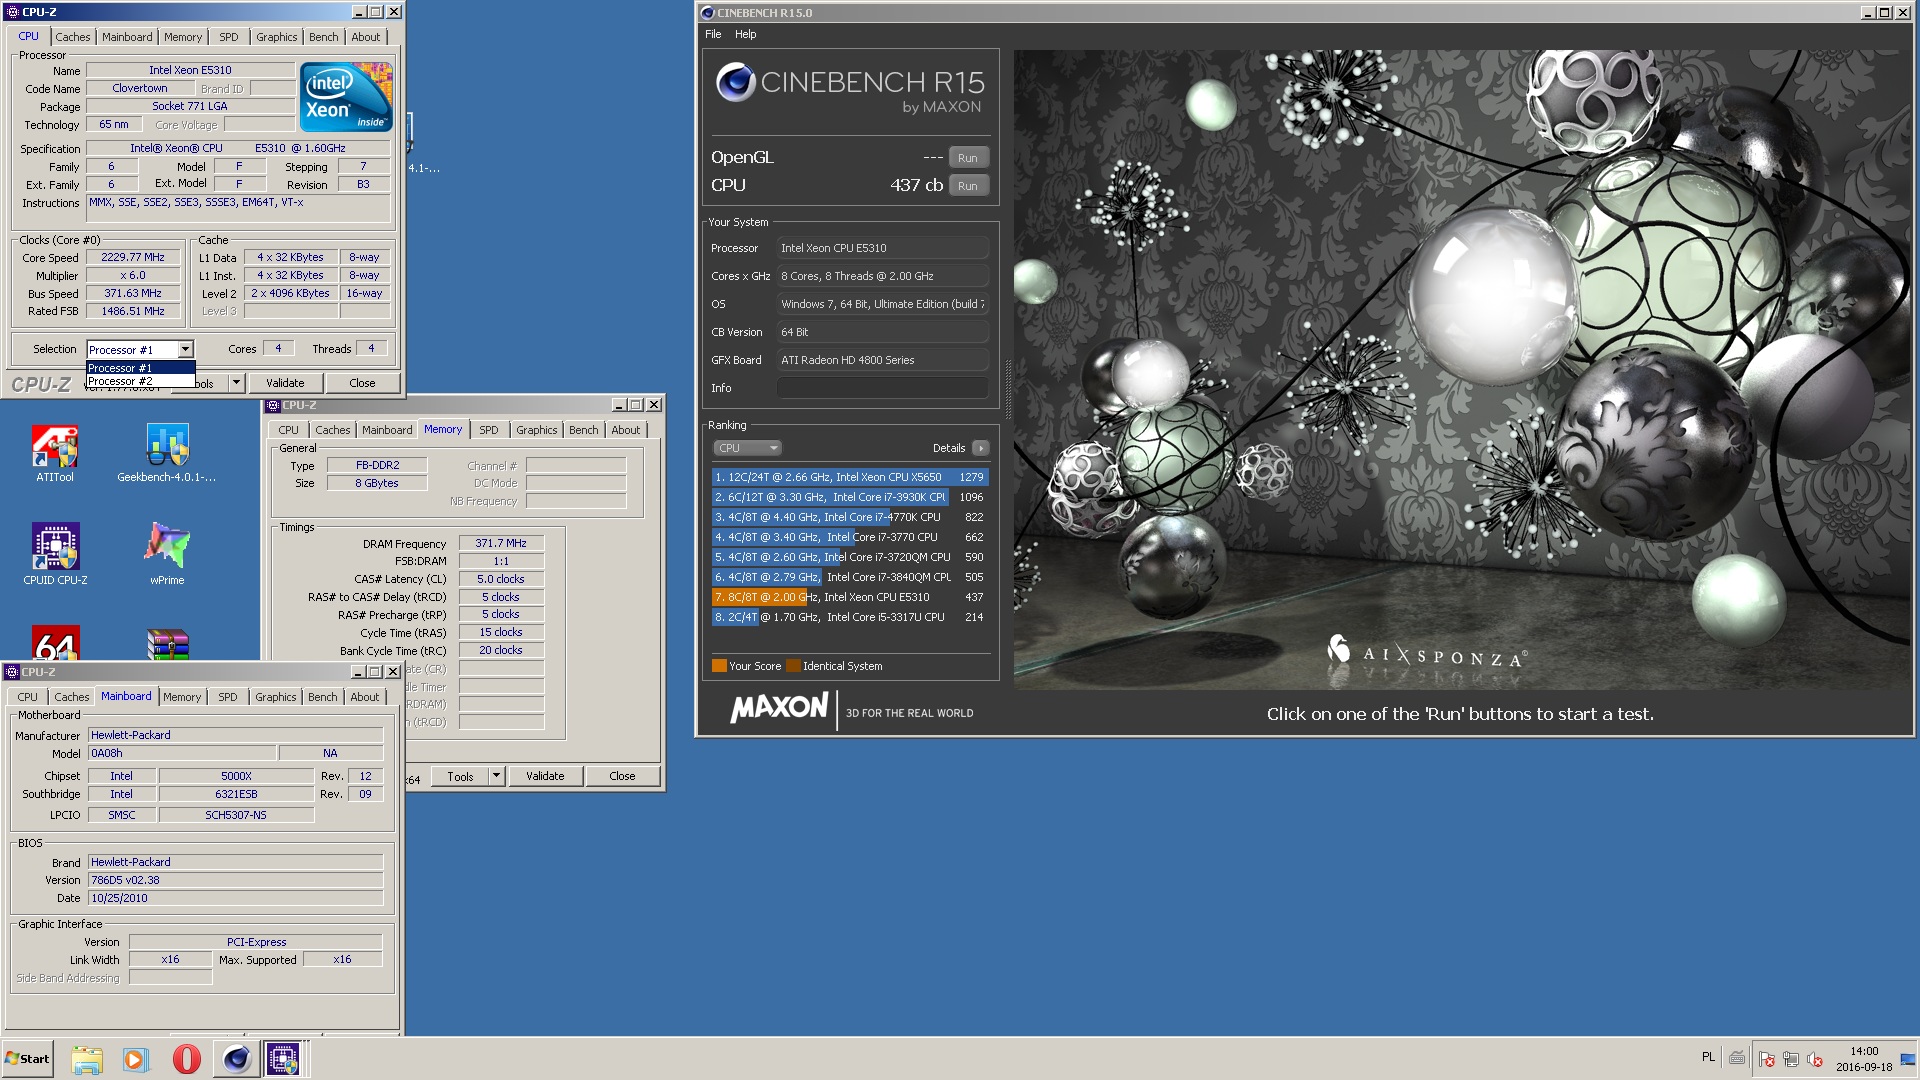Open the Cinebench ranking CPU dropdown
The width and height of the screenshot is (1920, 1080).
pos(747,448)
